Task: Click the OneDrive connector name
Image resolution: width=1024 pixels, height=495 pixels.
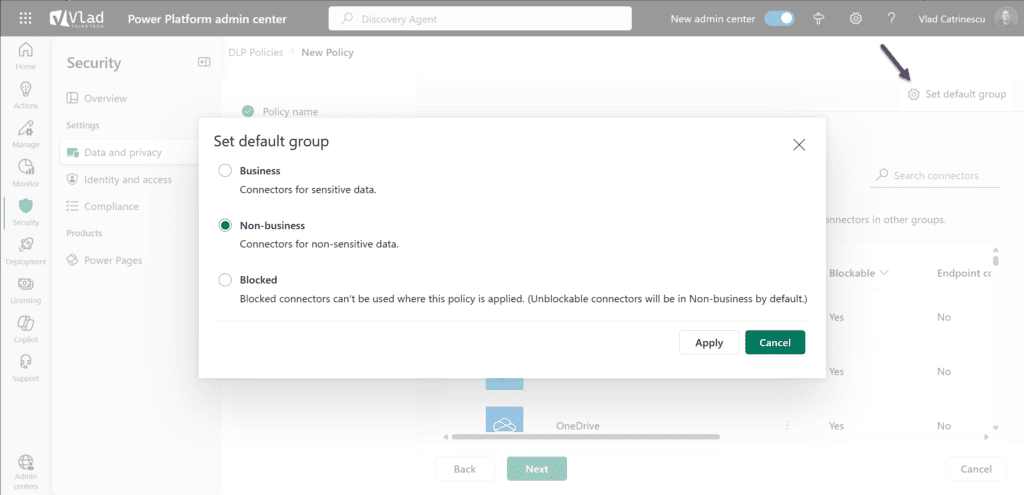Action: [x=578, y=426]
